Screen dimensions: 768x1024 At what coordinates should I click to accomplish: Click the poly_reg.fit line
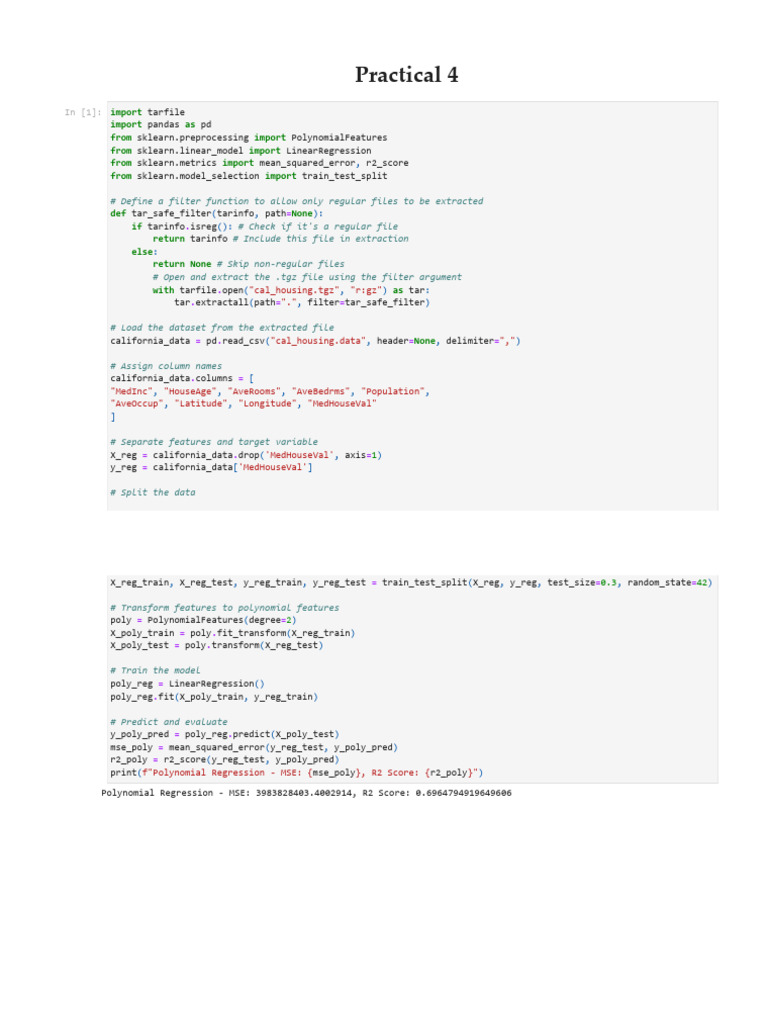(214, 697)
